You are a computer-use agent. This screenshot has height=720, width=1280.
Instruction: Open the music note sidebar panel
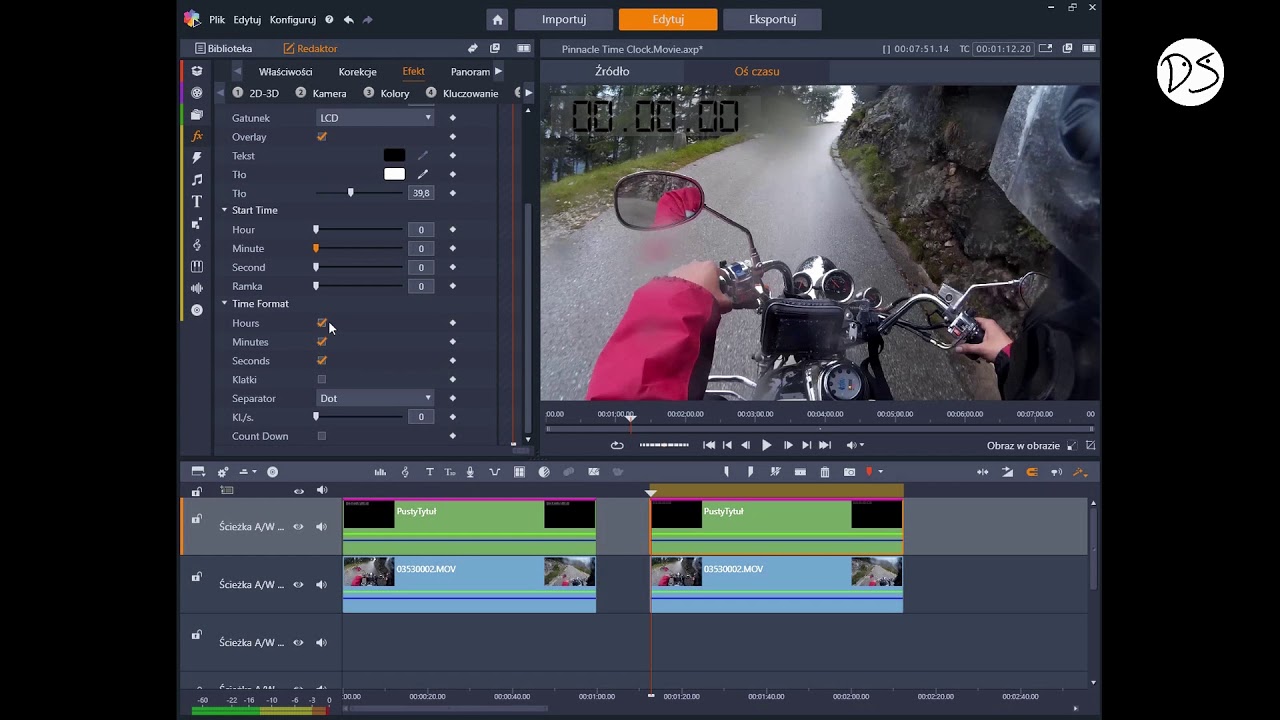click(197, 180)
